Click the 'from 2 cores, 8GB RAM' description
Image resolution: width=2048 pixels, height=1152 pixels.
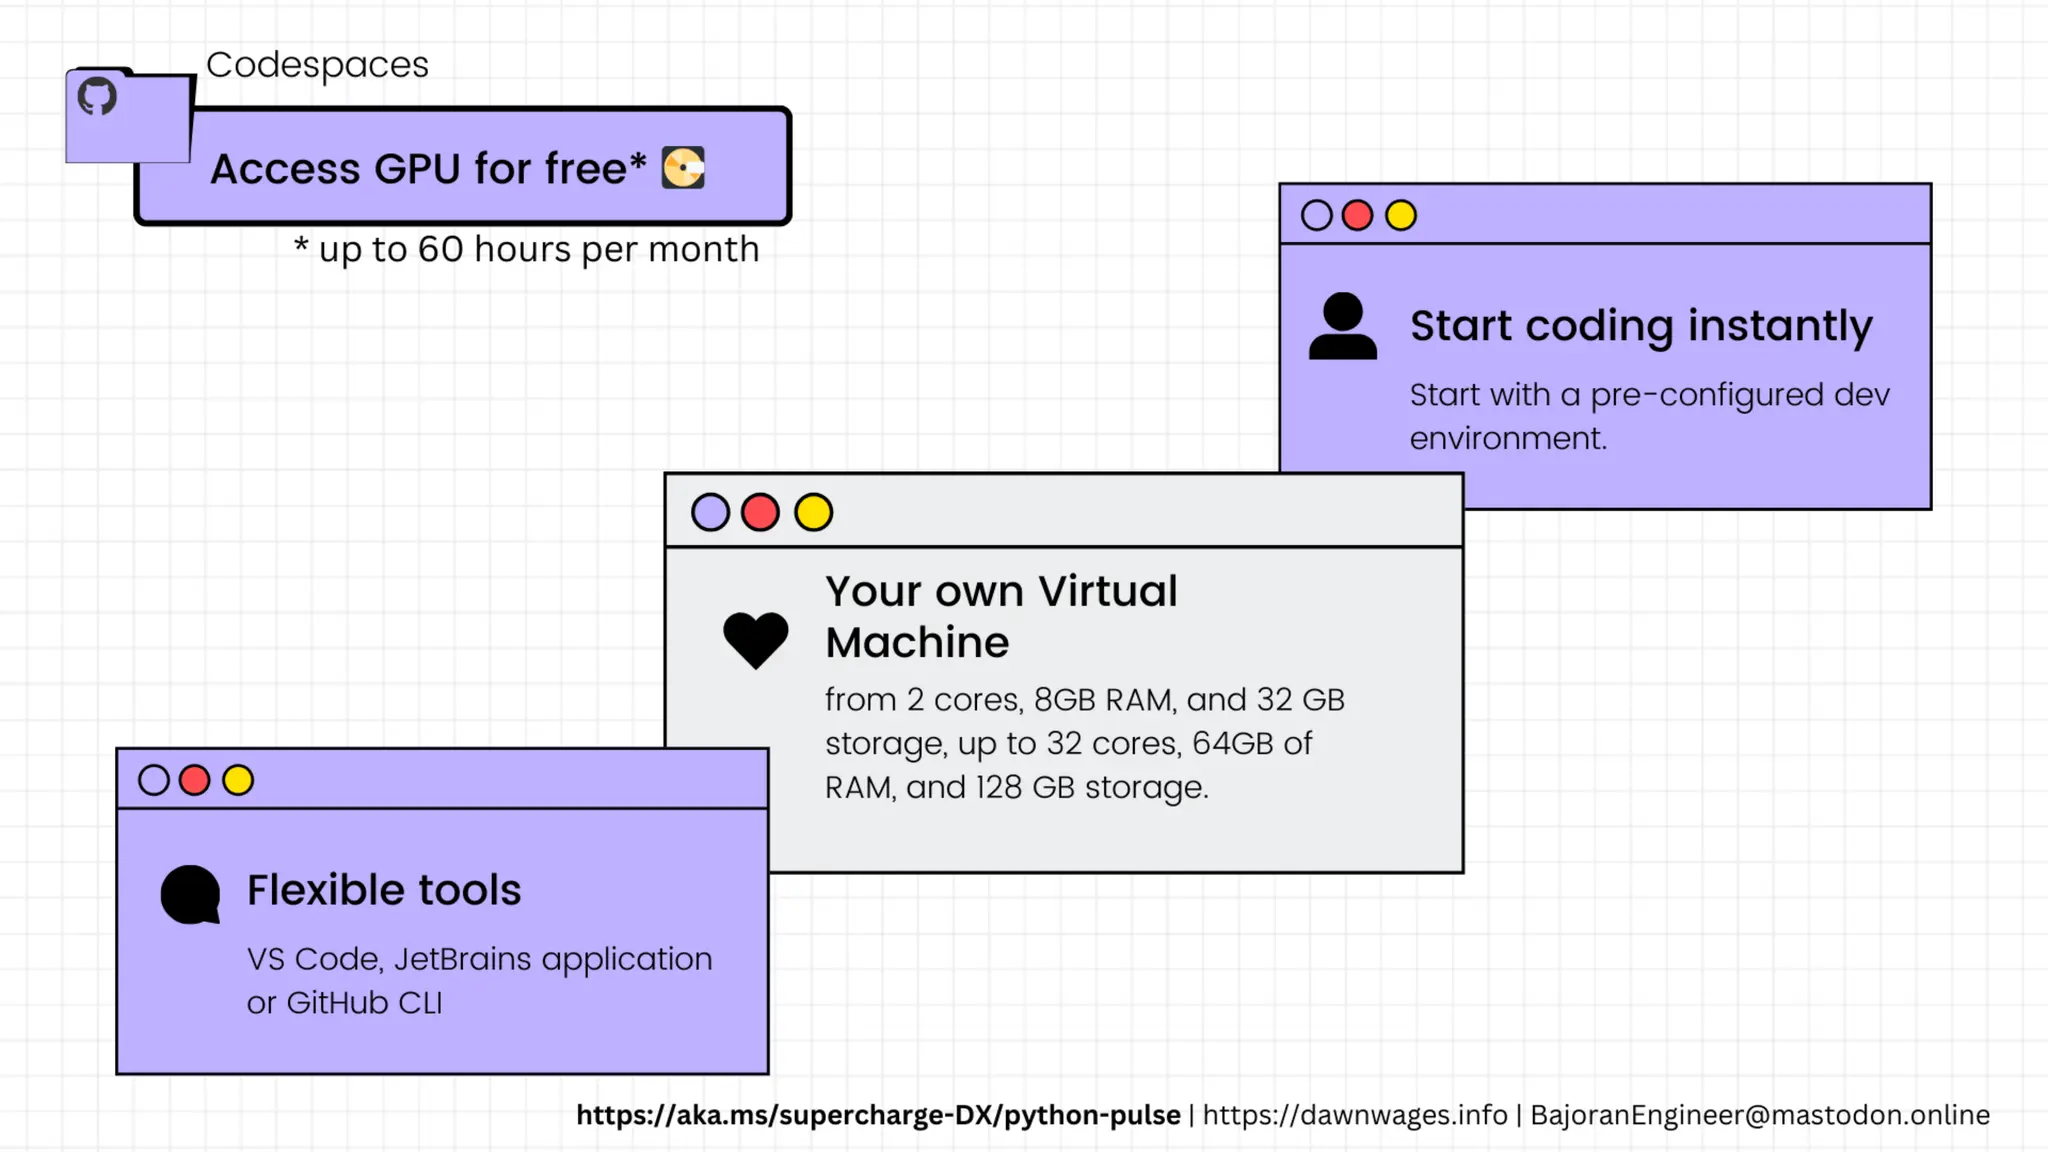pyautogui.click(x=1085, y=743)
